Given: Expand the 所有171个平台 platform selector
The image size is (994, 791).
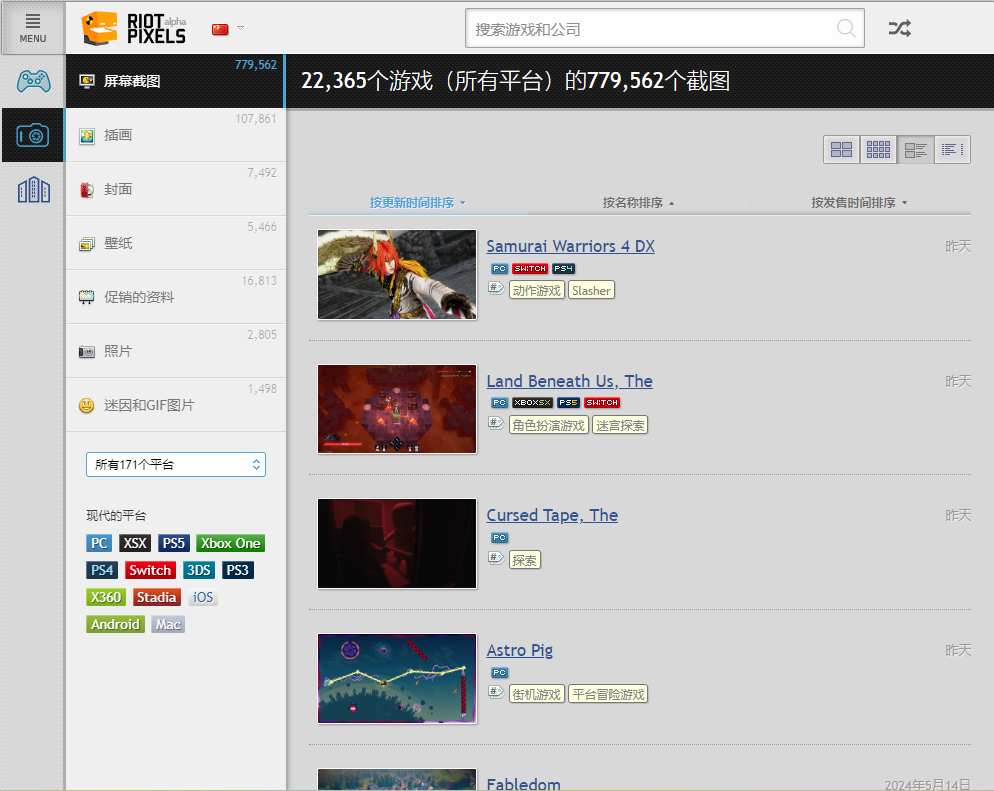Looking at the screenshot, I should [176, 464].
